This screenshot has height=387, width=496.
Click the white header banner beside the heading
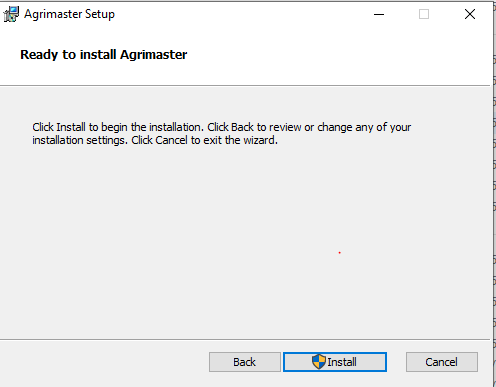pyautogui.click(x=333, y=55)
